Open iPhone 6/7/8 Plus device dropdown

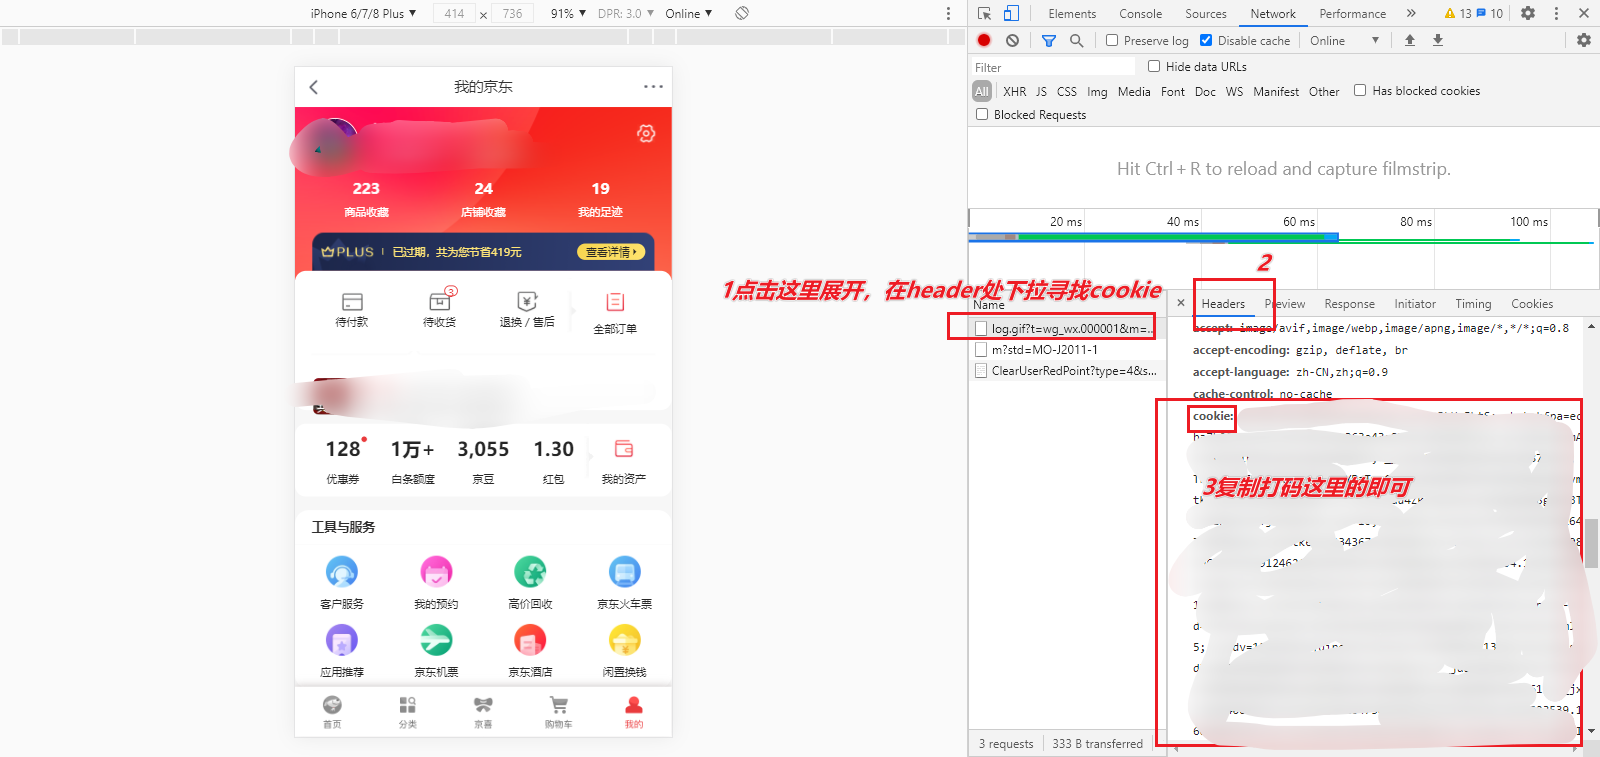click(x=363, y=13)
